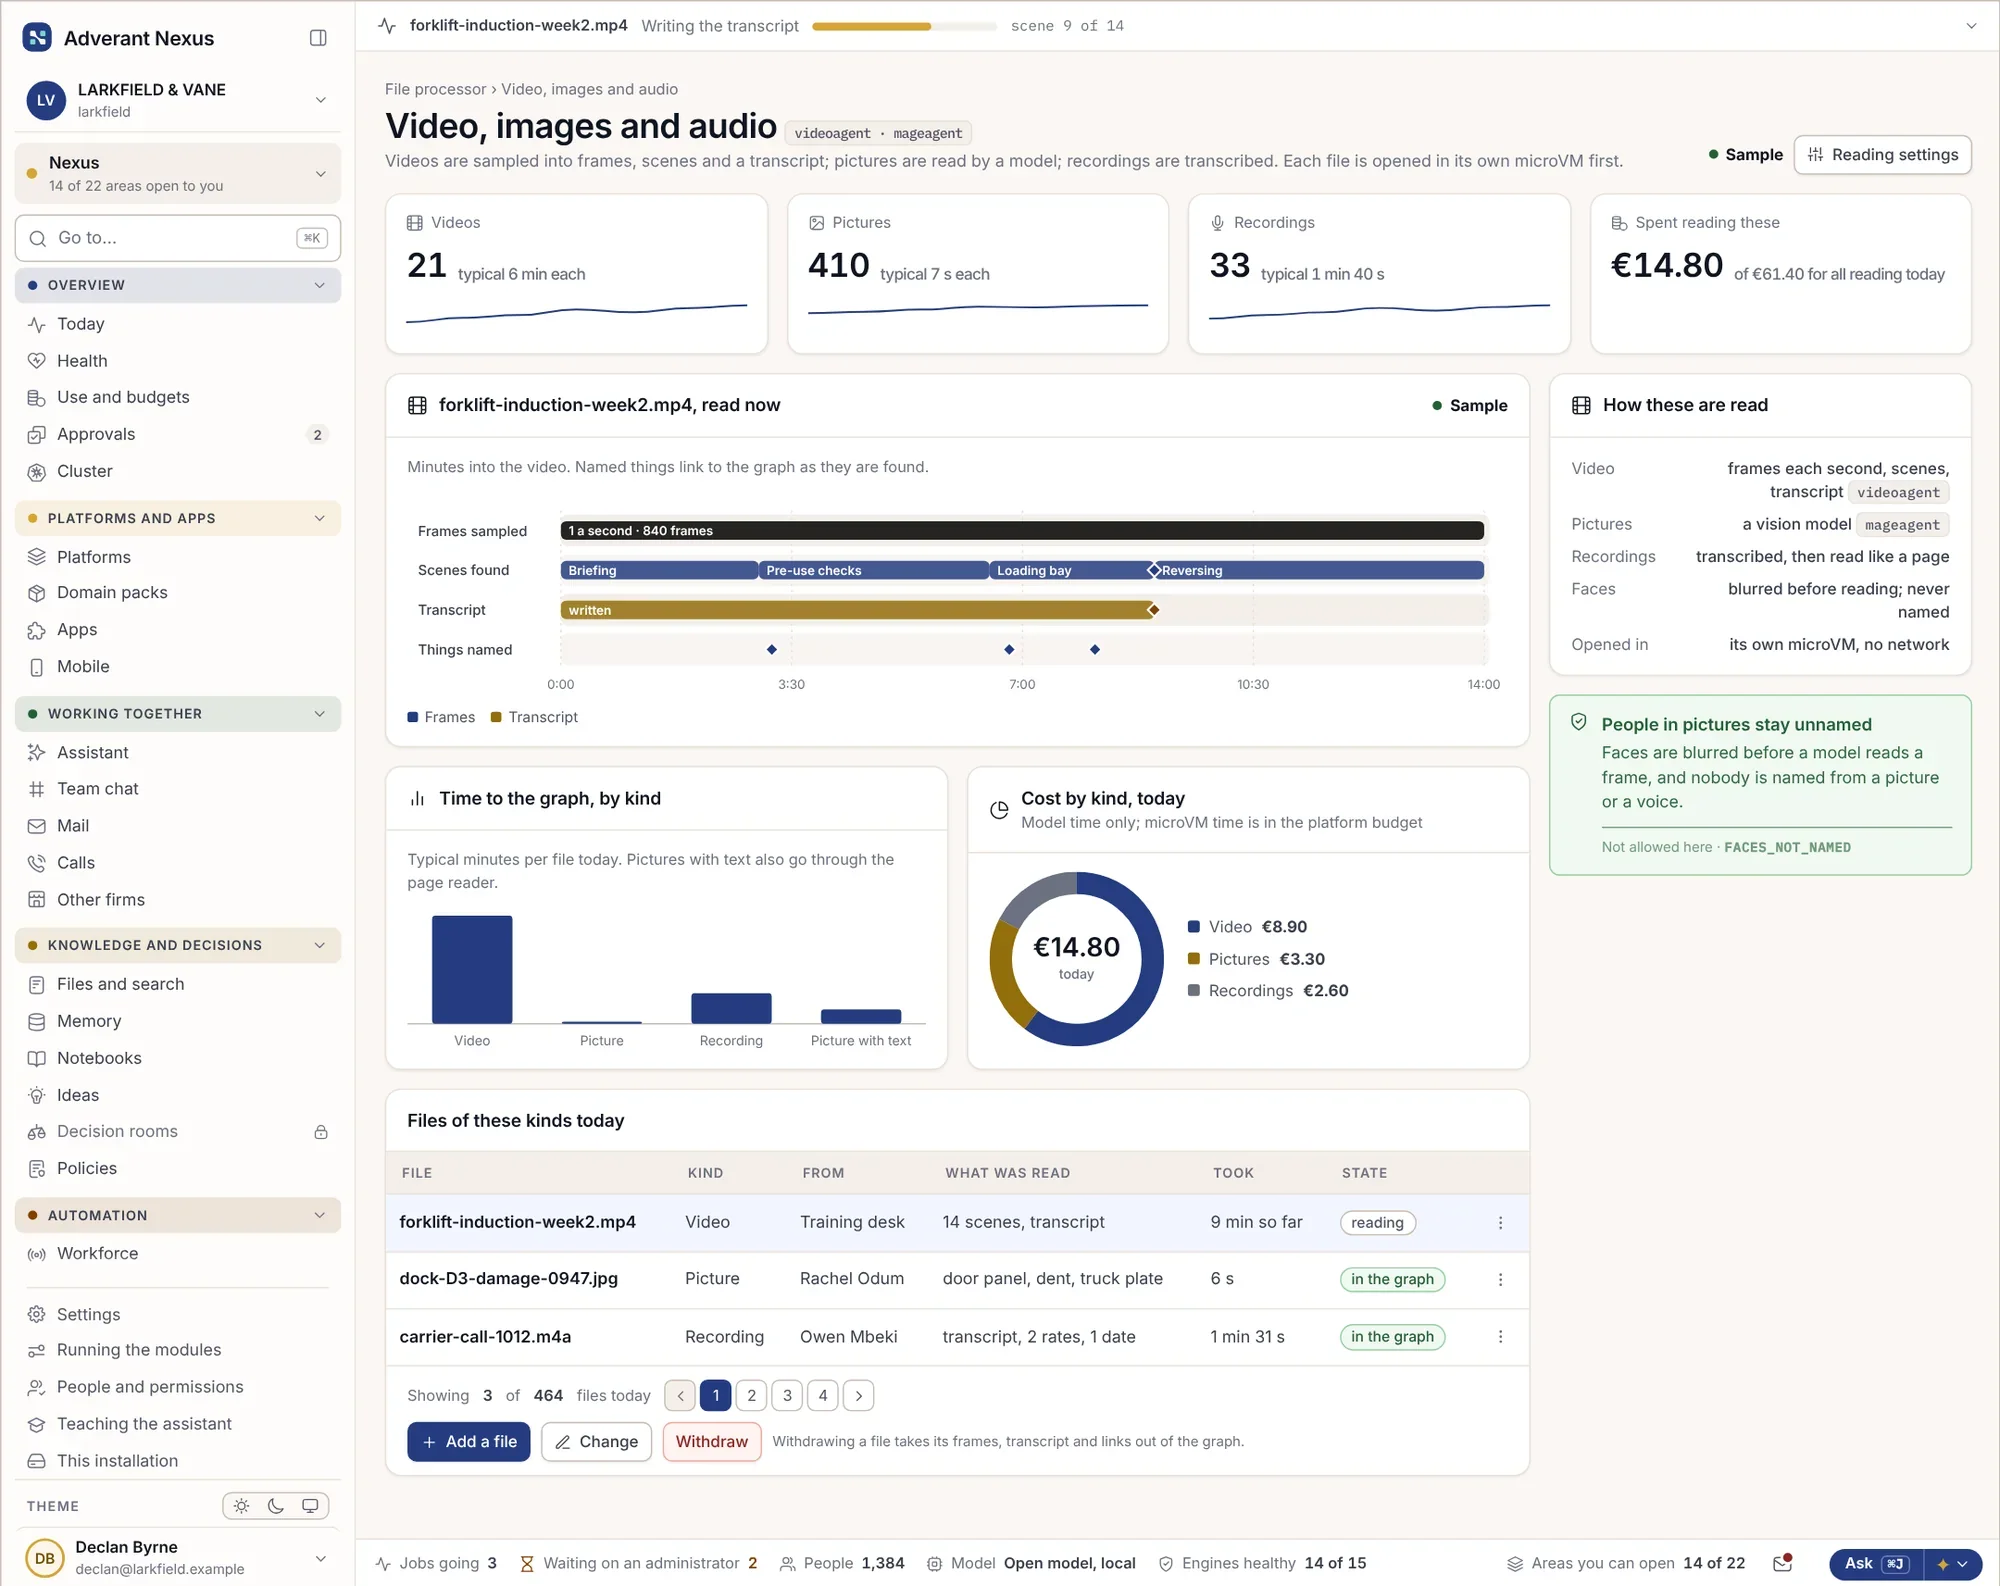Open row menu for forklift-induction-week2.mp4

tap(1500, 1222)
